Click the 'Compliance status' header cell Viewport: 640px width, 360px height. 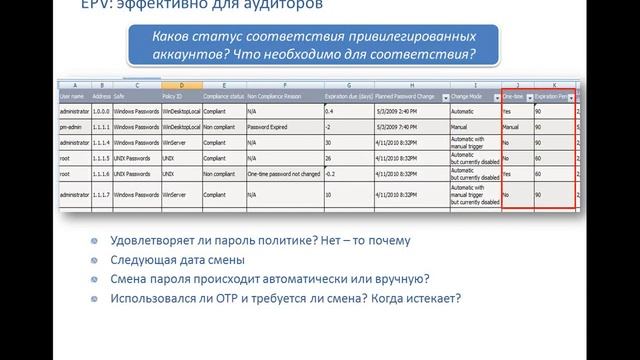tap(224, 97)
